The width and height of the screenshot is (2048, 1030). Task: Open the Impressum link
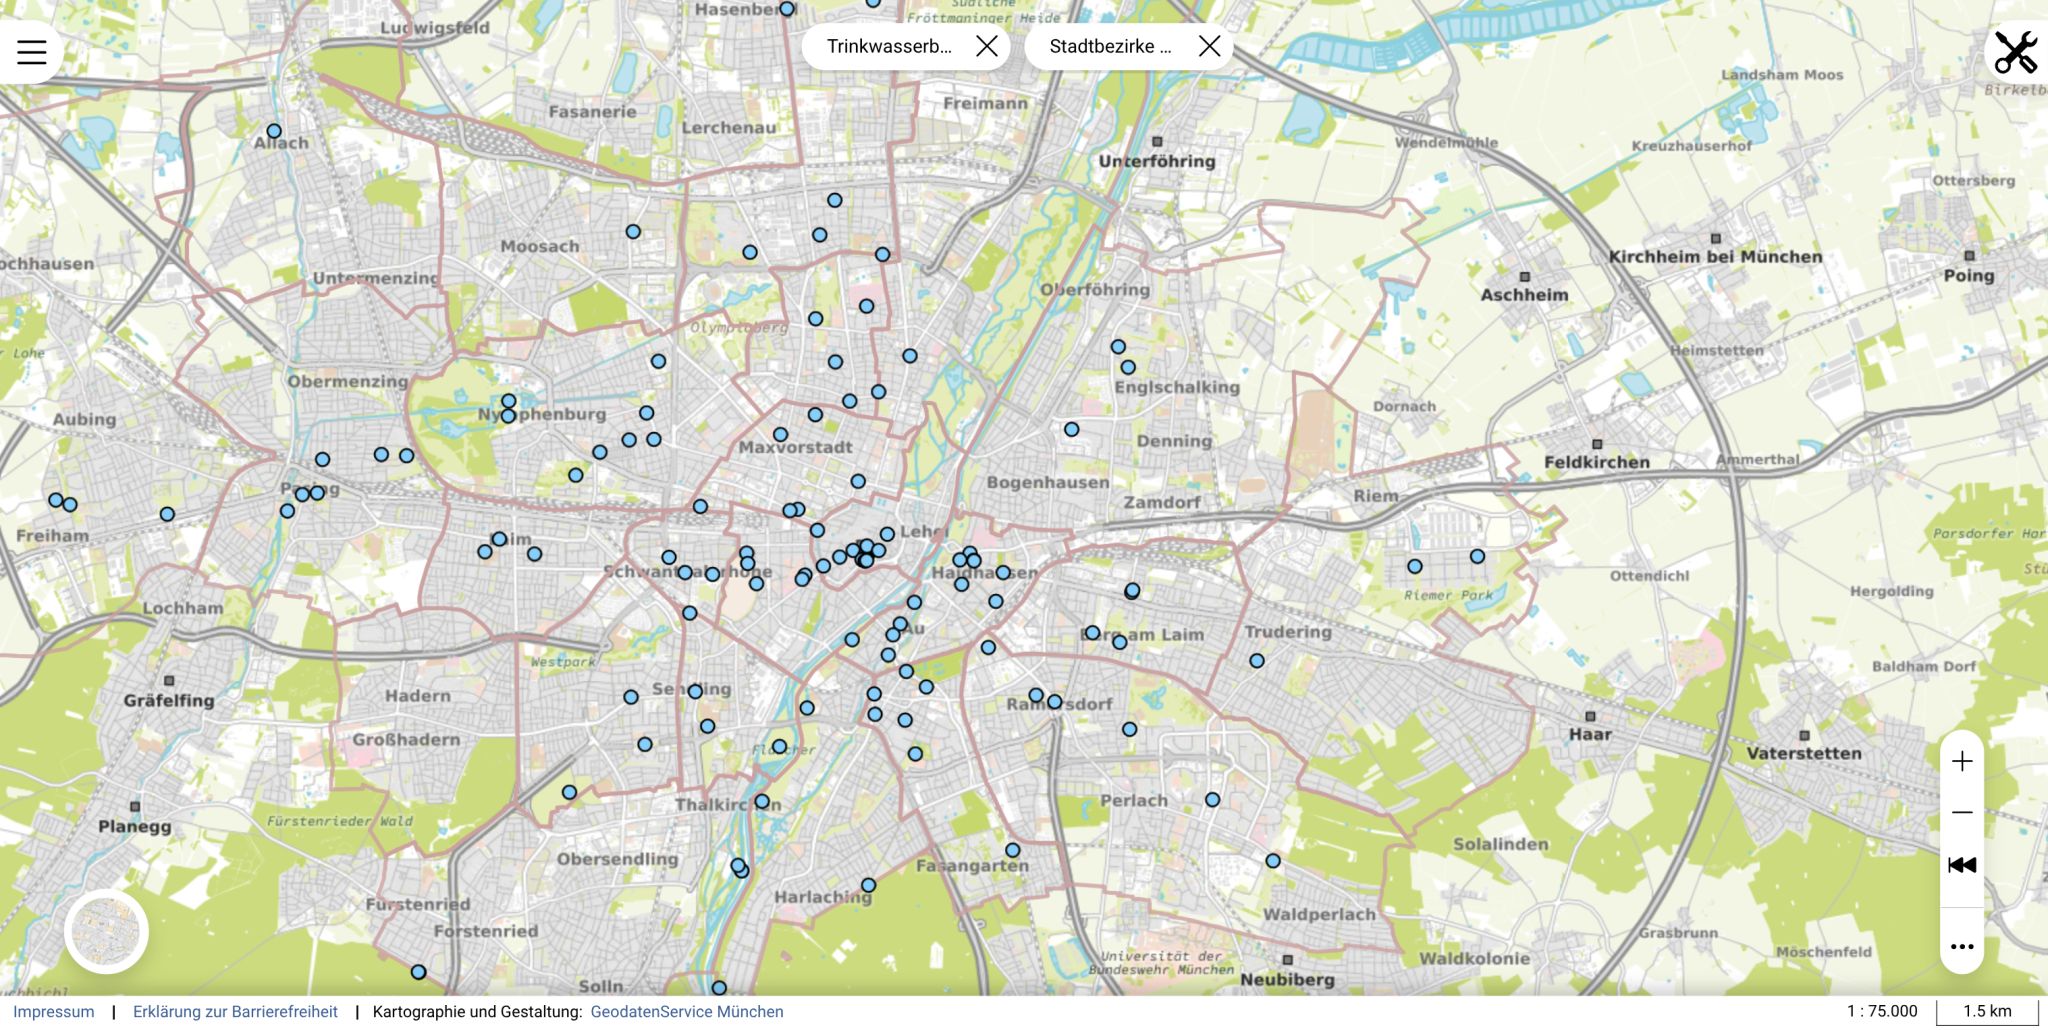pyautogui.click(x=54, y=1011)
